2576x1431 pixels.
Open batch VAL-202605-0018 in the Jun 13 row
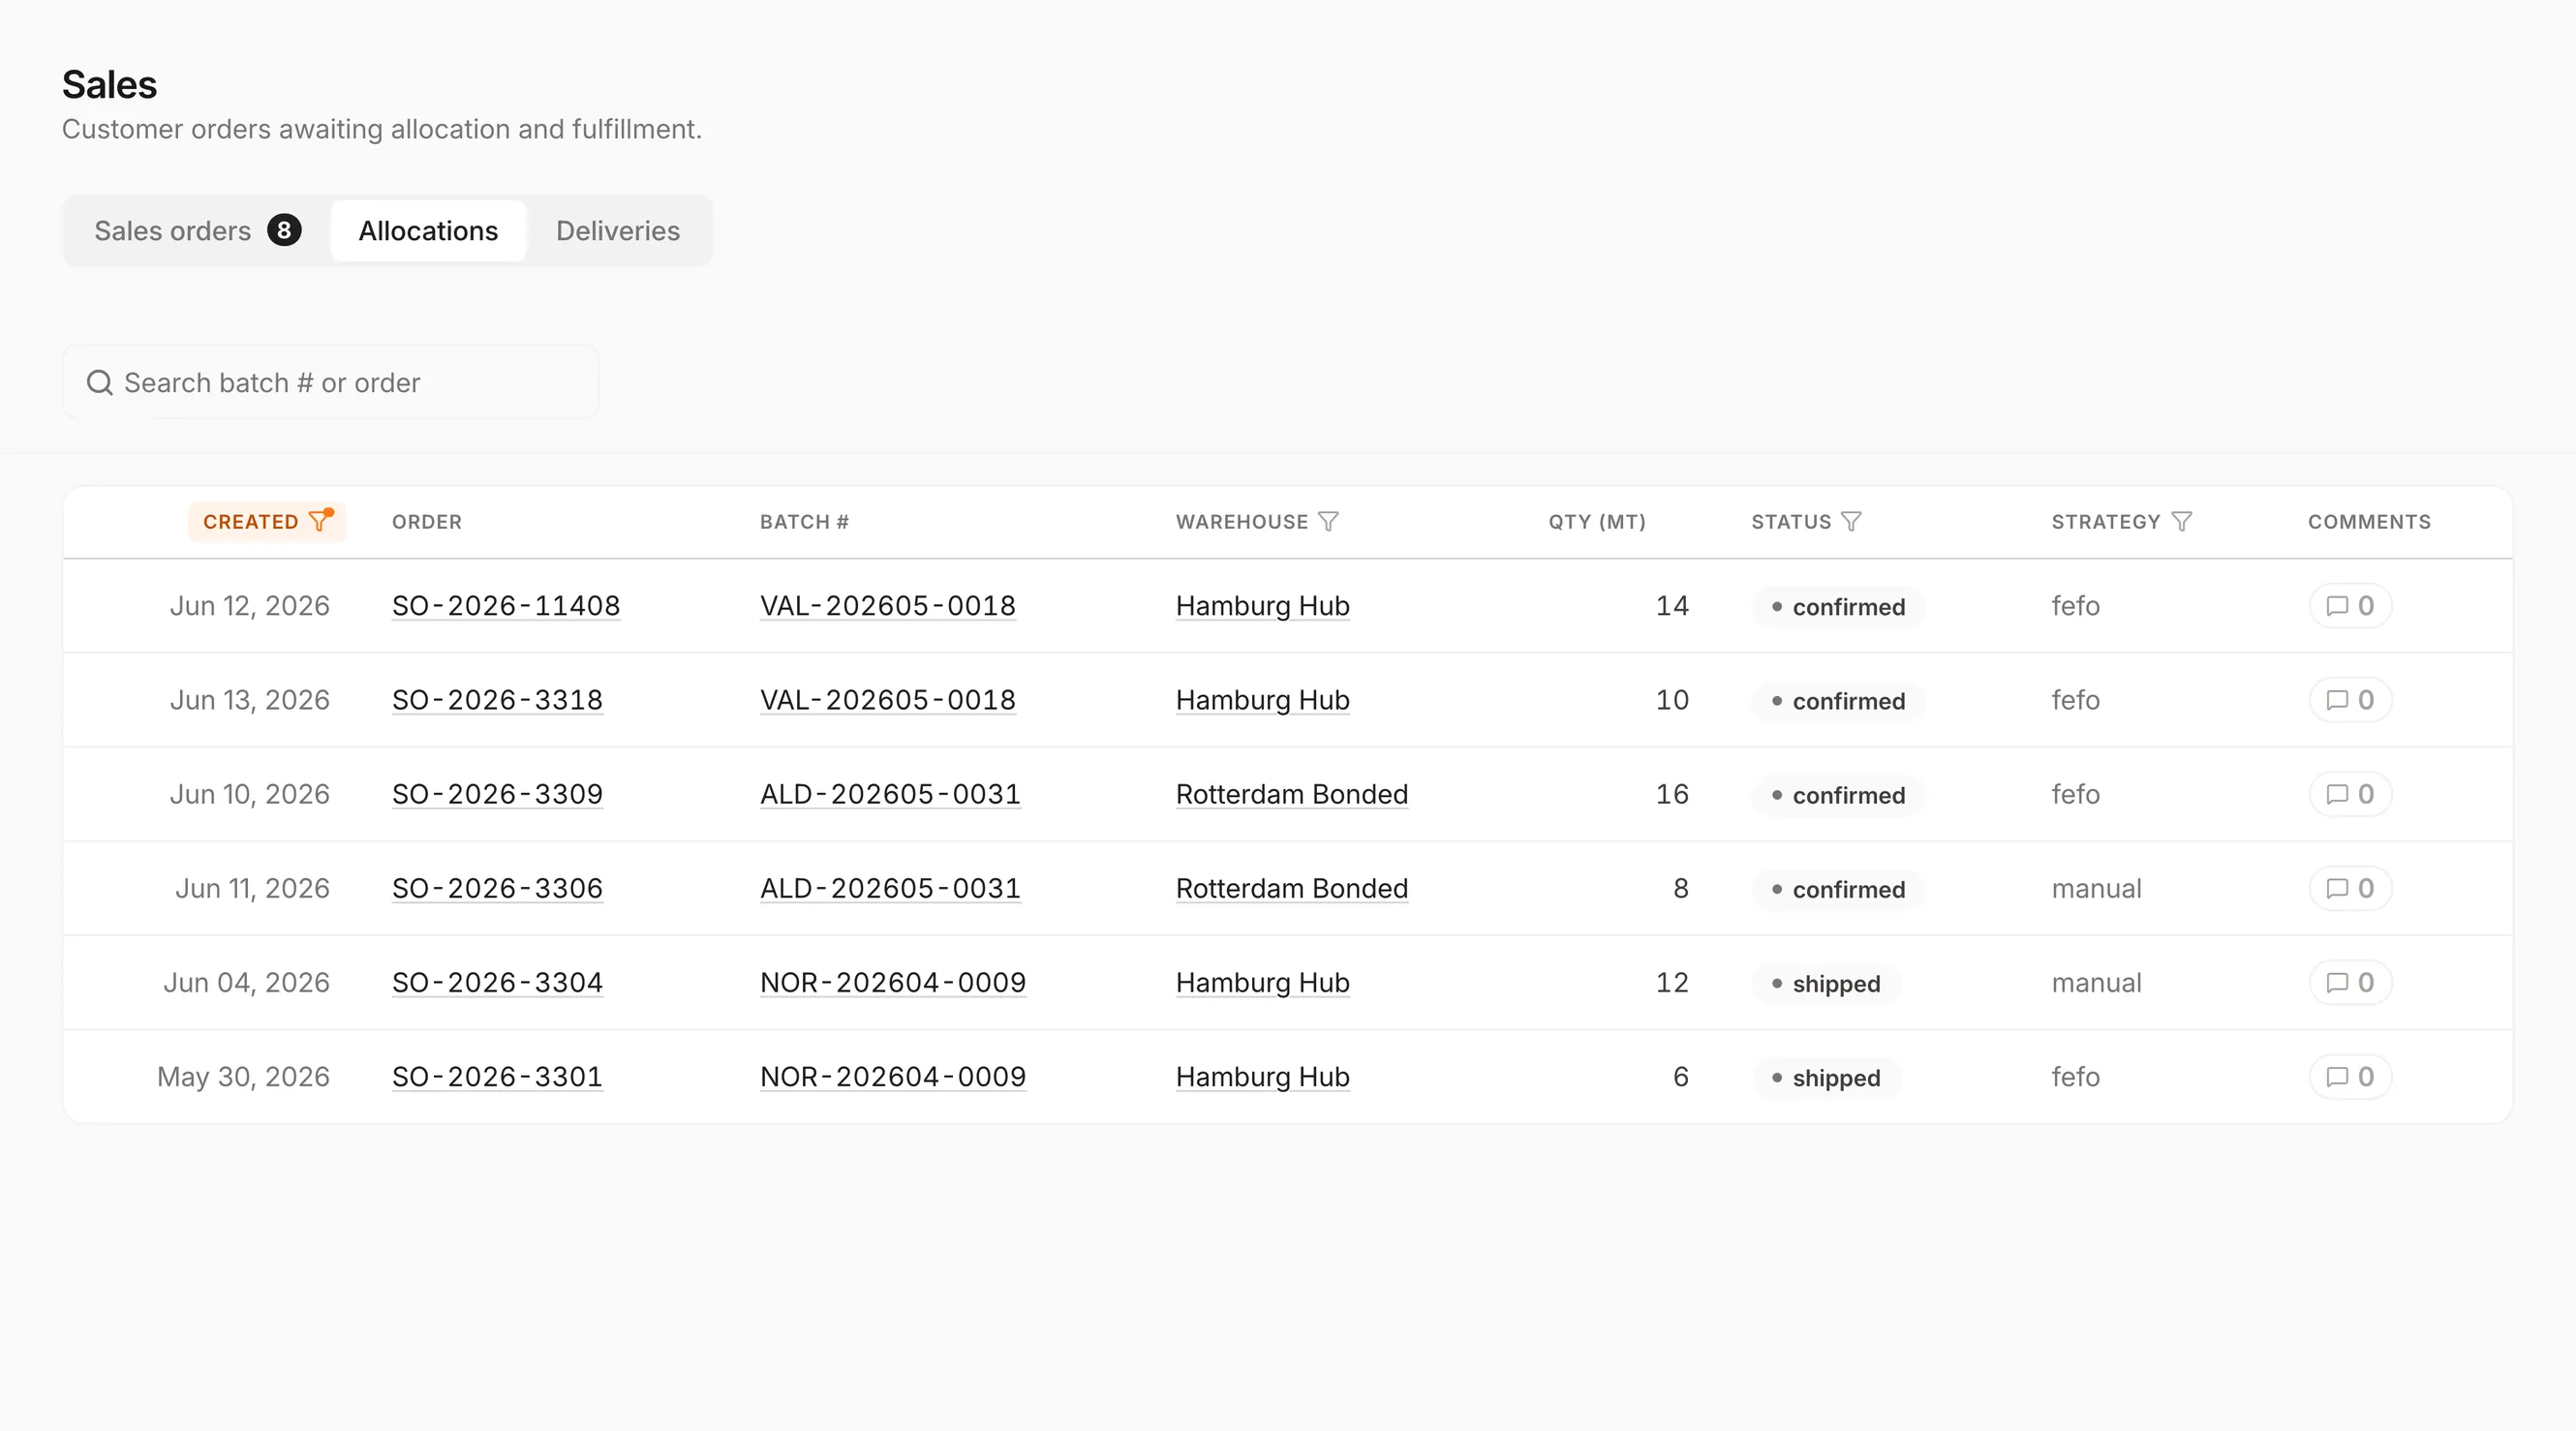click(x=888, y=700)
